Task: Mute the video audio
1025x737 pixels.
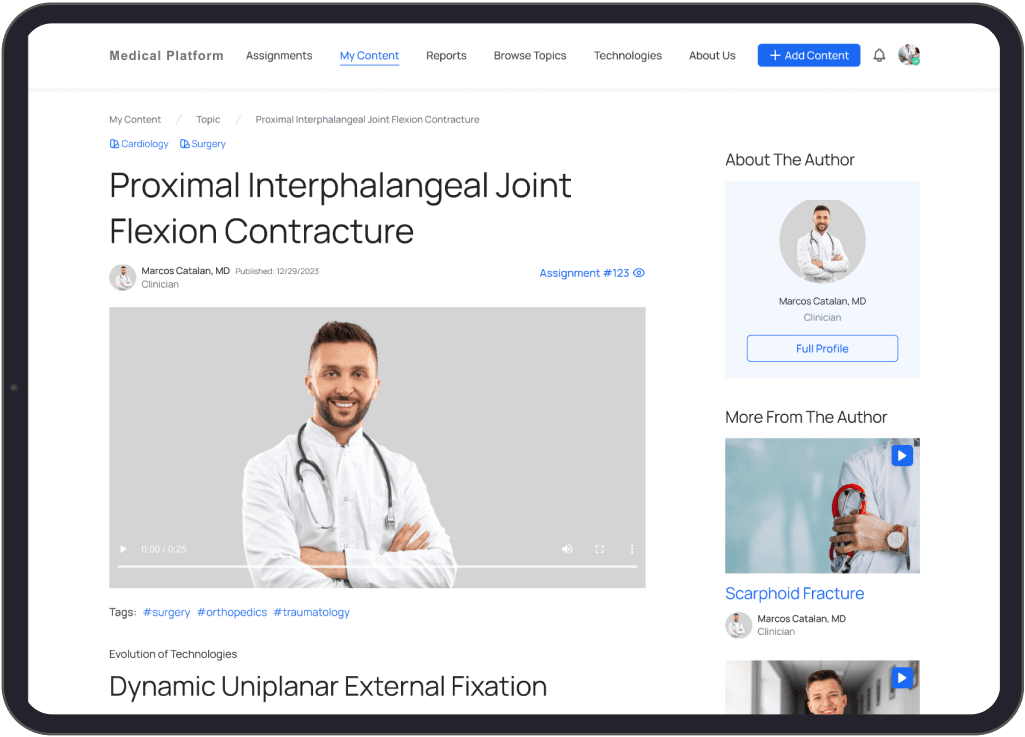Action: point(567,549)
